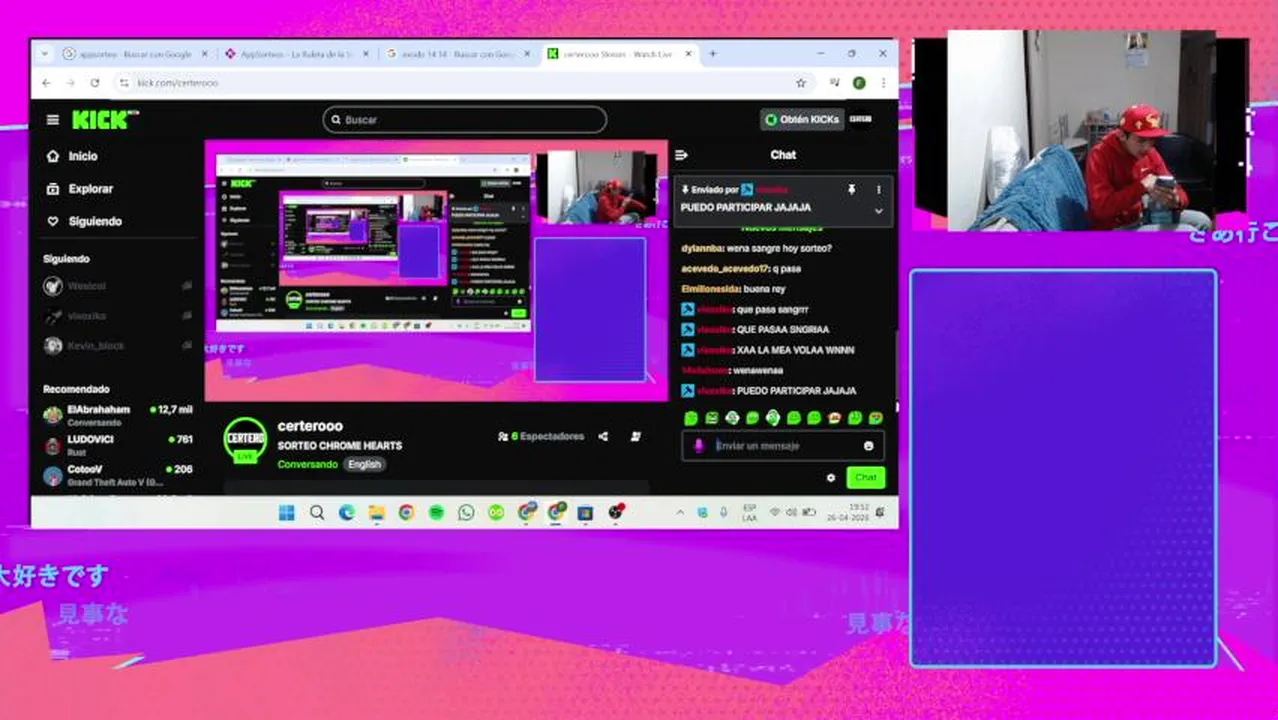The height and width of the screenshot is (720, 1278).
Task: Expand the pinned message chevron
Action: pos(879,210)
